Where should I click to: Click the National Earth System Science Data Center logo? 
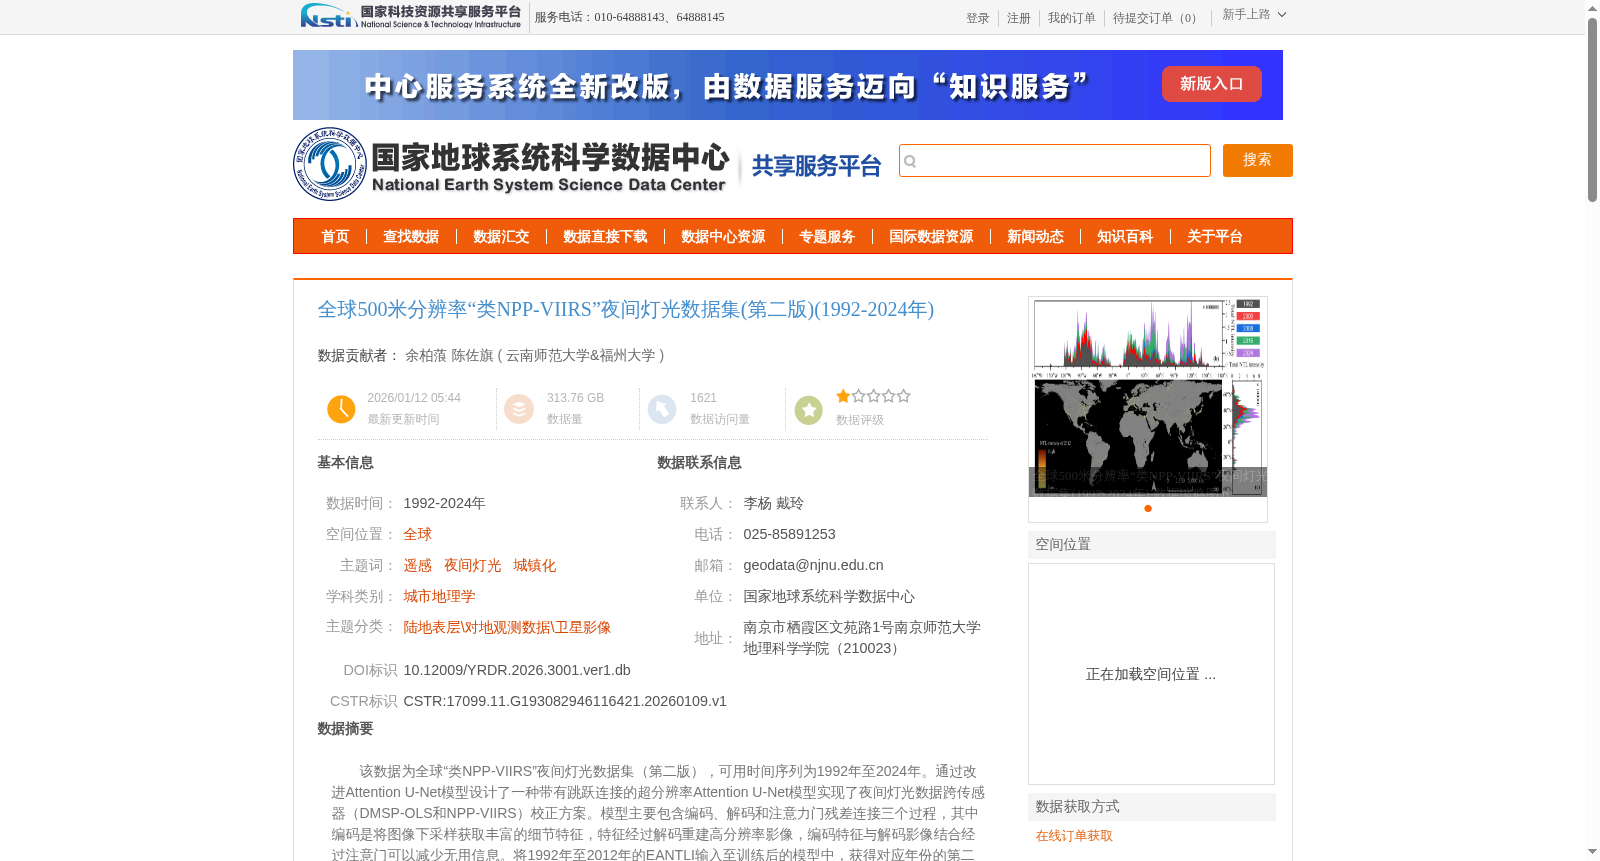[x=511, y=164]
